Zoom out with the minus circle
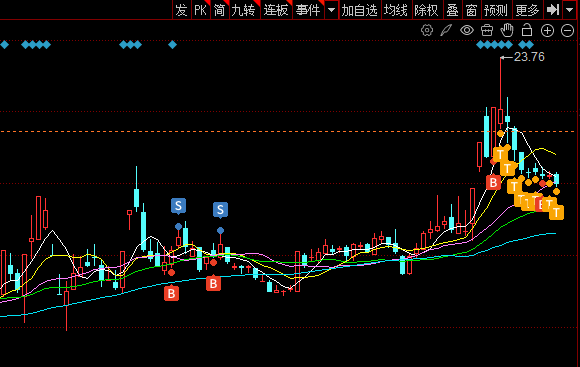The width and height of the screenshot is (580, 367). point(567,30)
